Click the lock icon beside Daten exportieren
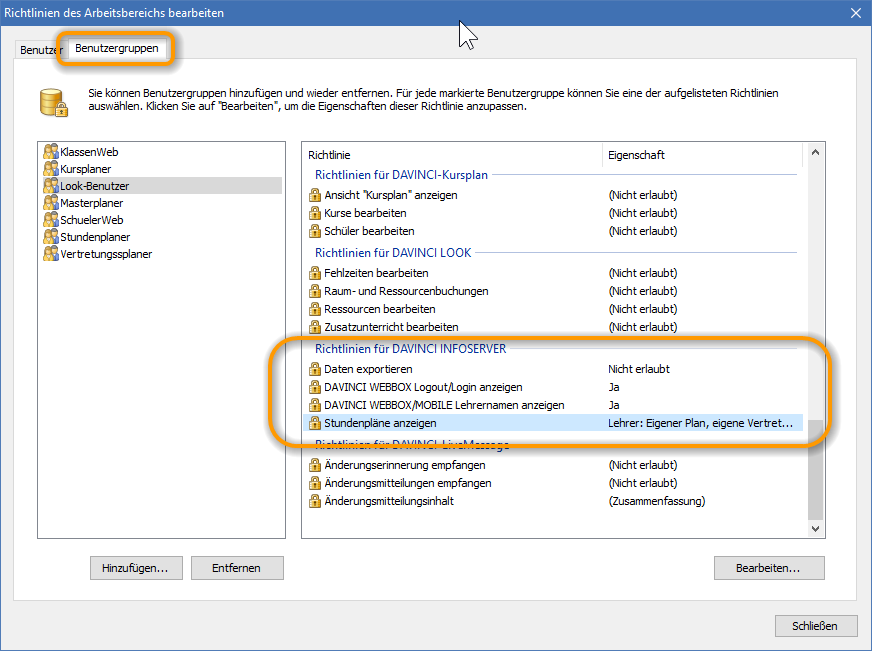This screenshot has width=872, height=651. [x=315, y=369]
